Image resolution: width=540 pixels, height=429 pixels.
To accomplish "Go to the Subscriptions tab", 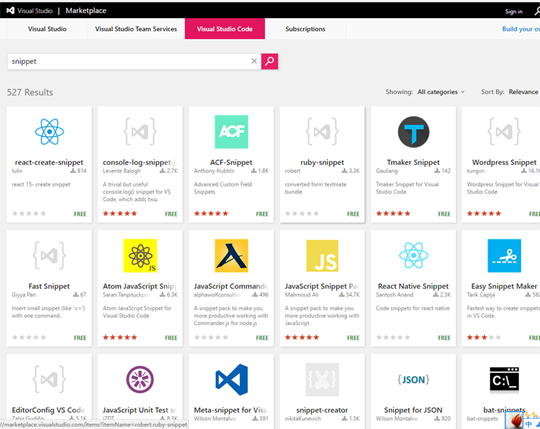I will click(x=305, y=29).
